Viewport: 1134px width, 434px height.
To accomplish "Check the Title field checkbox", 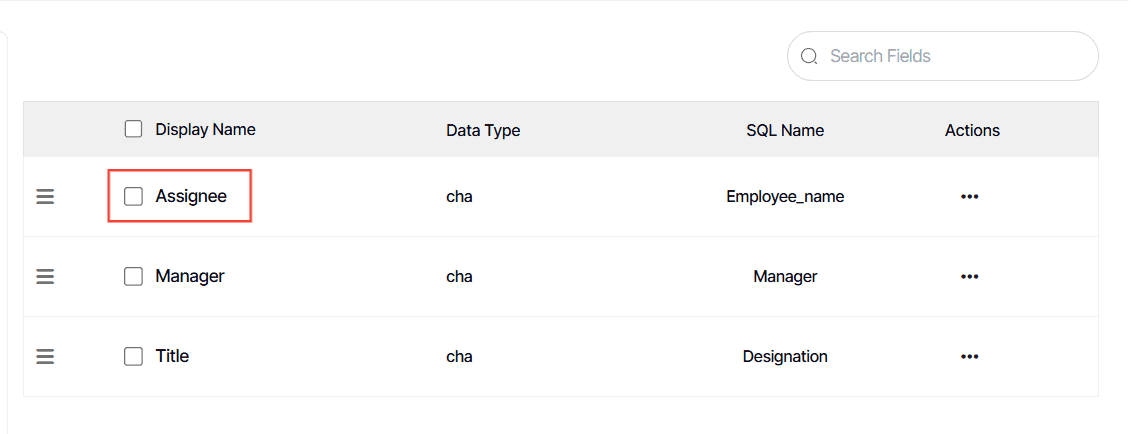I will [x=133, y=357].
